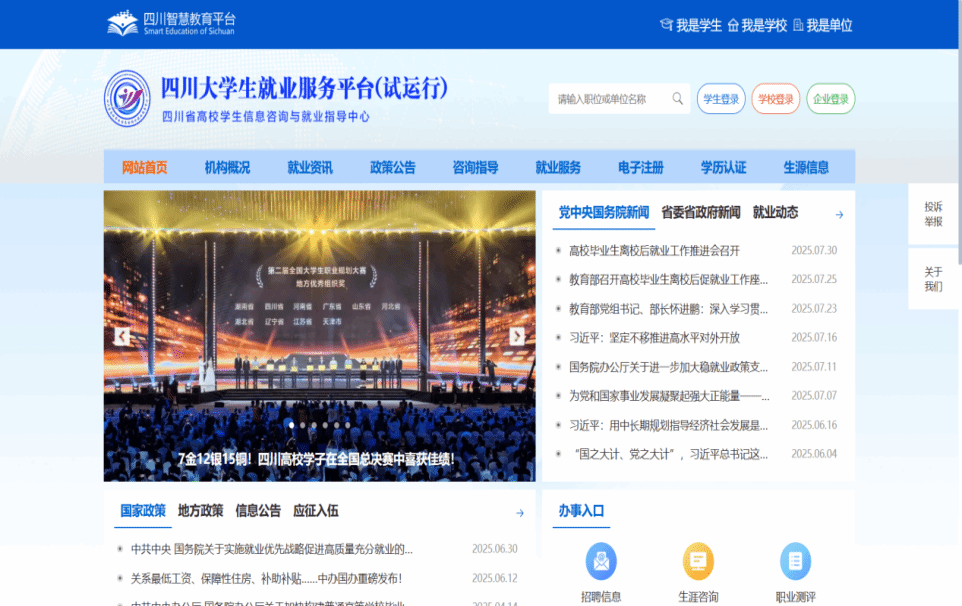
Task: Click the 企业登录 button
Action: [x=831, y=99]
